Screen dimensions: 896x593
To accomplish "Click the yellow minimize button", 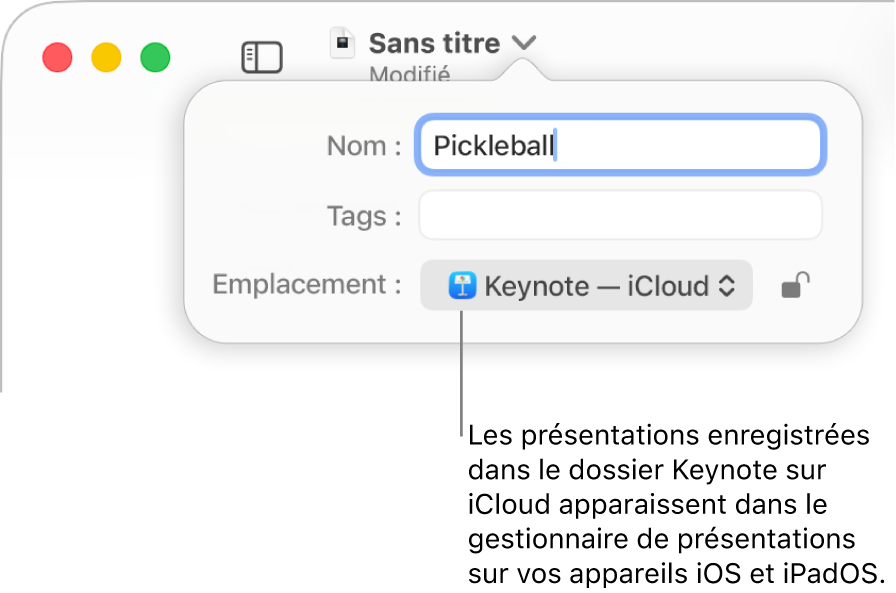I will [106, 57].
